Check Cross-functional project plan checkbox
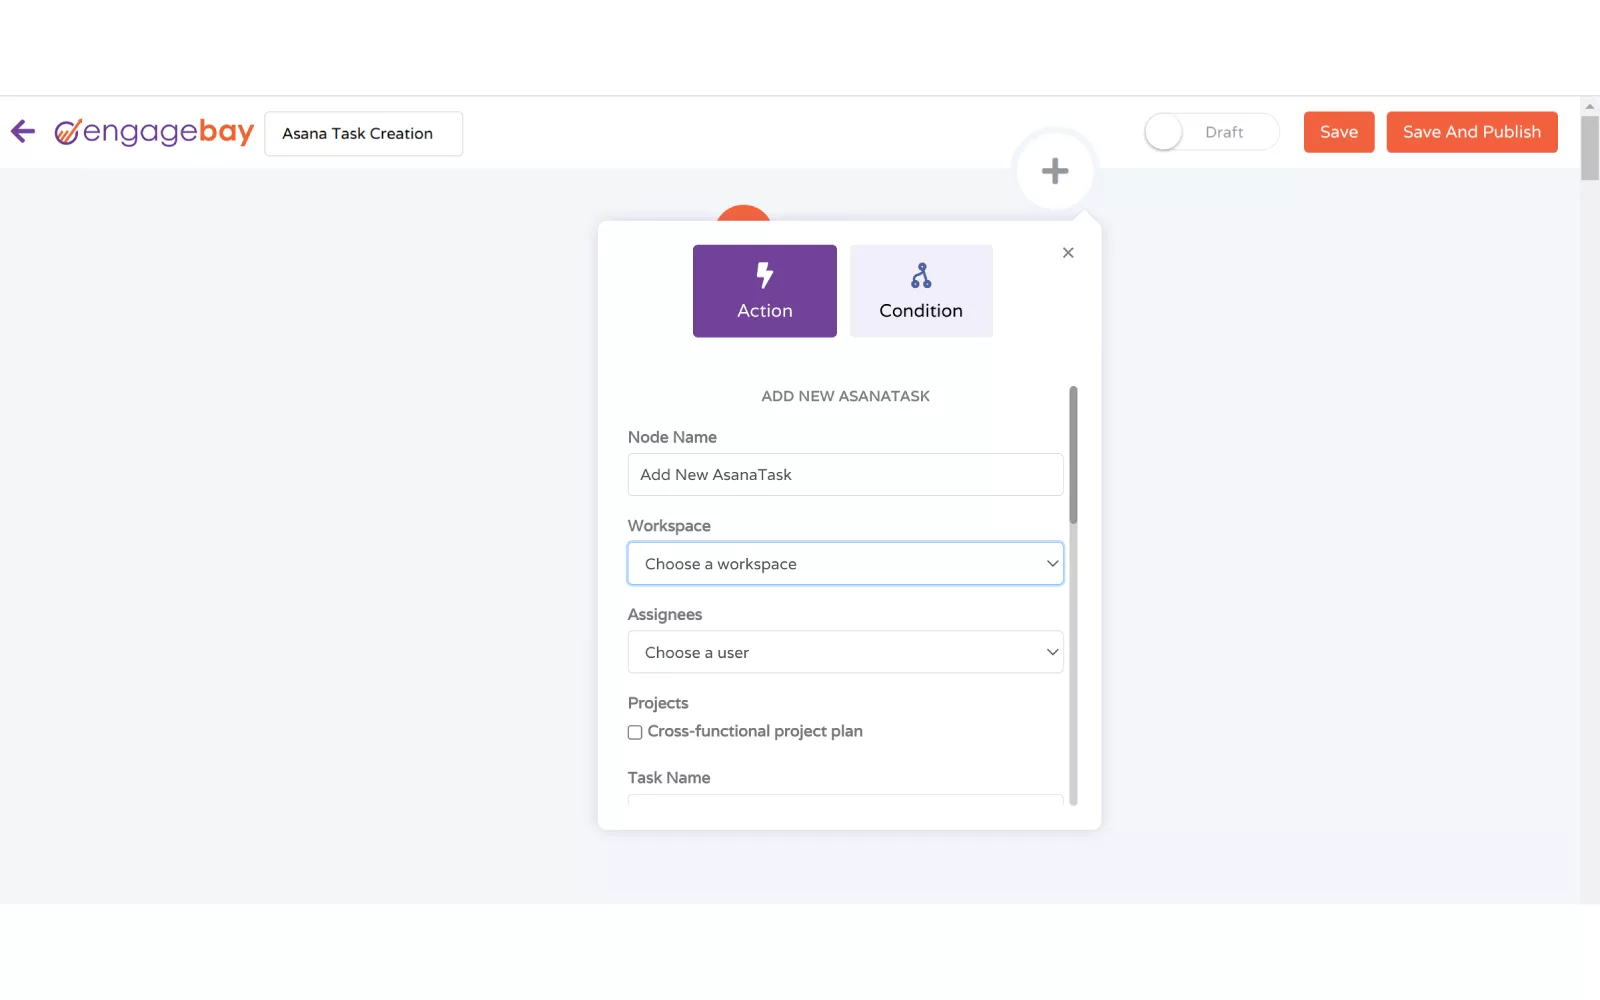Viewport: 1600px width, 1000px height. point(635,732)
